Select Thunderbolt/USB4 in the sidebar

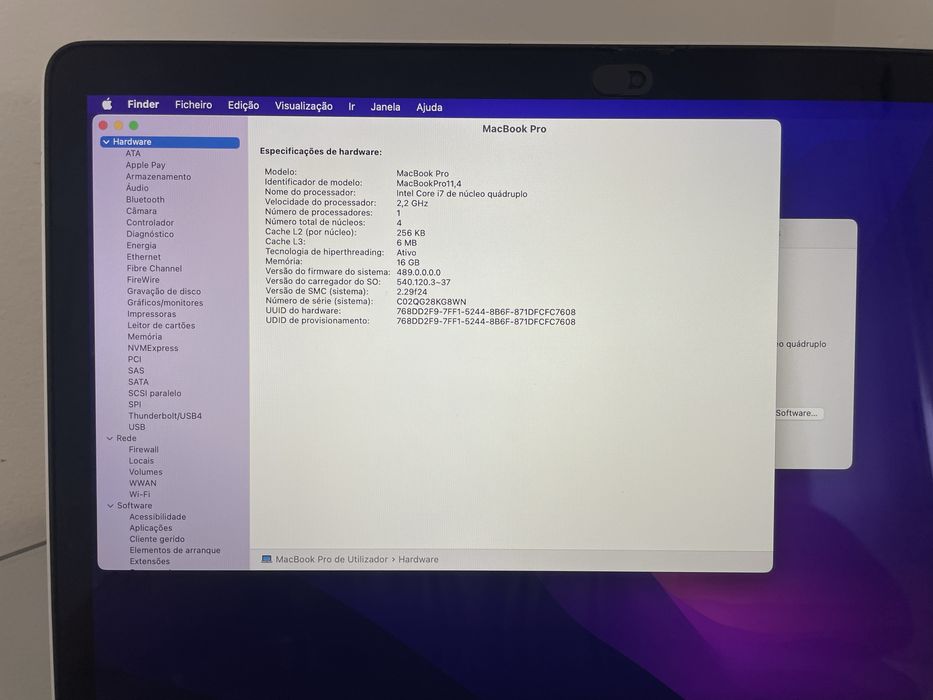165,415
